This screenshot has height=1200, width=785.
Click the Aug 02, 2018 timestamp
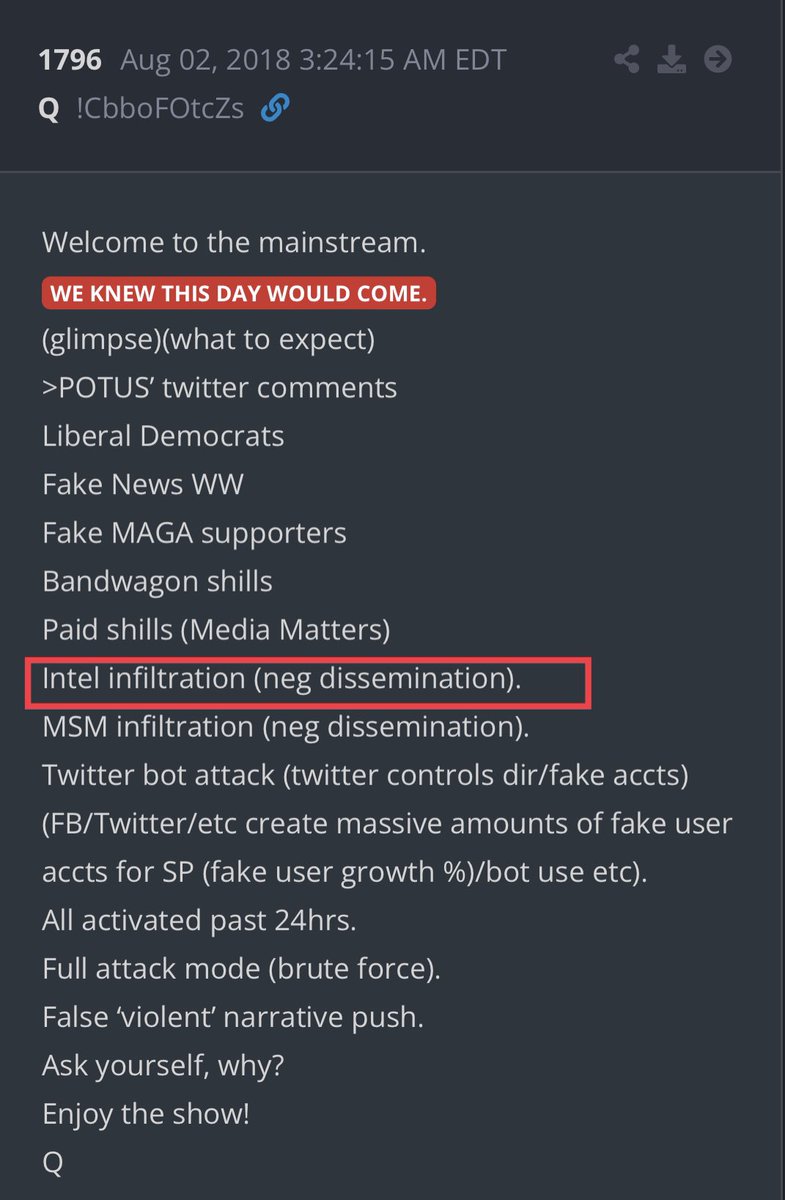[x=313, y=60]
